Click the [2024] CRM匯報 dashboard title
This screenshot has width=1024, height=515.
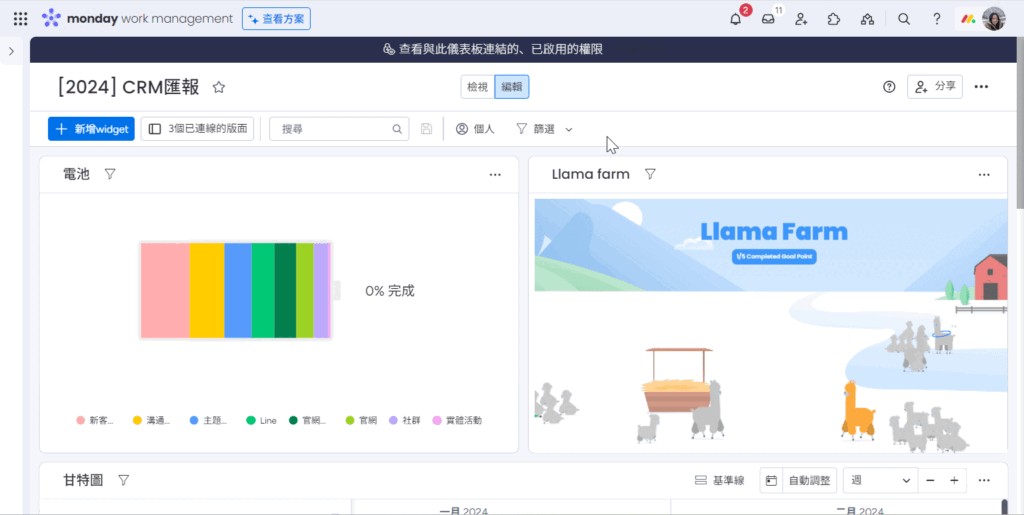click(128, 87)
